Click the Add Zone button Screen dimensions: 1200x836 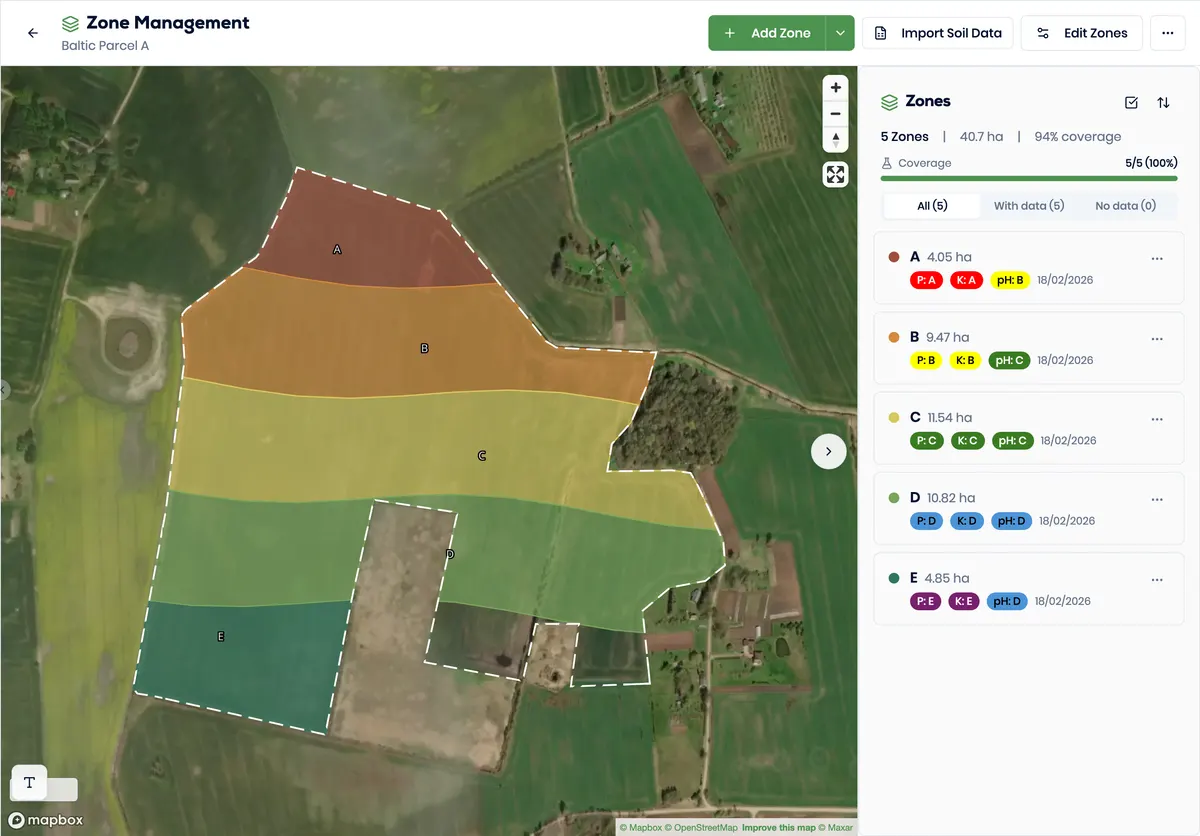(767, 33)
